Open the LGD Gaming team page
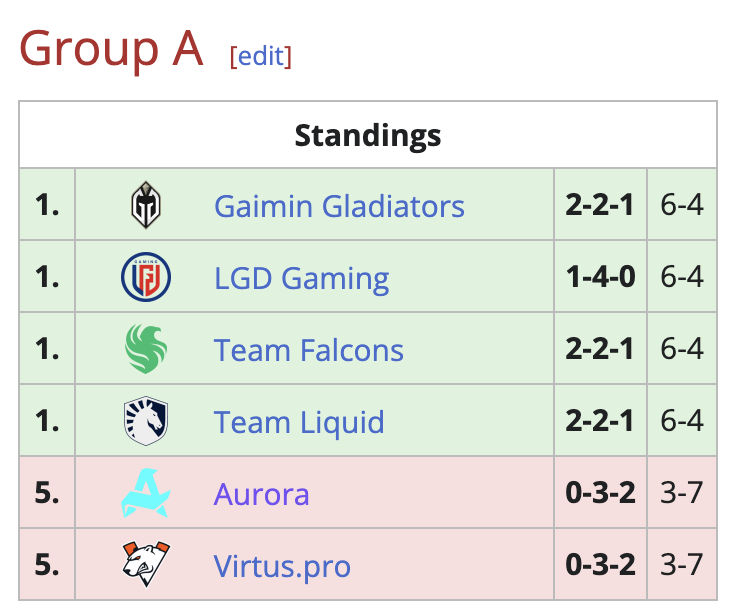This screenshot has height=608, width=750. click(301, 278)
